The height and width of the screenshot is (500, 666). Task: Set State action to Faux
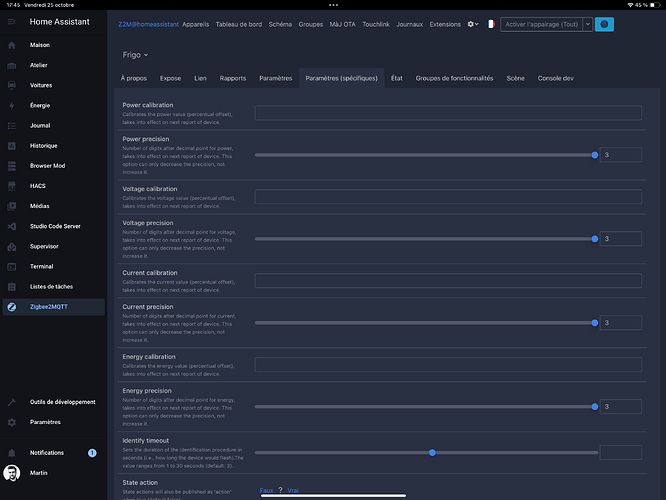pos(266,490)
